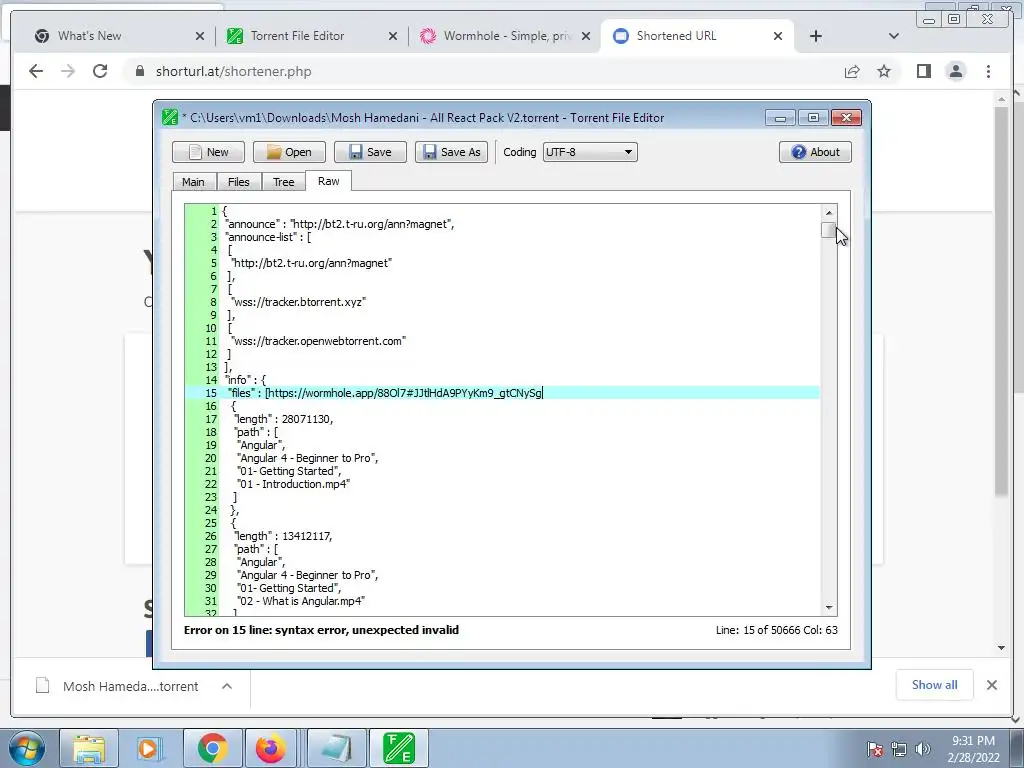Click the "02 - What is Angular.mp4" line

coord(300,601)
